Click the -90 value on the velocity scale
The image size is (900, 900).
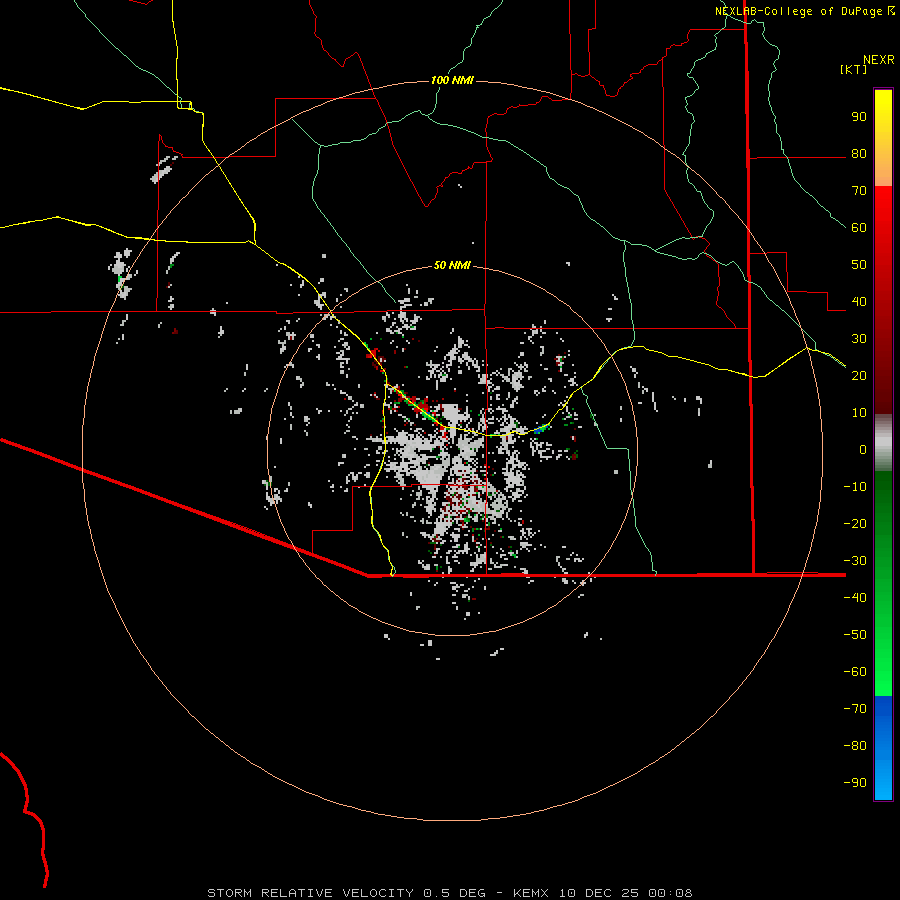855,783
